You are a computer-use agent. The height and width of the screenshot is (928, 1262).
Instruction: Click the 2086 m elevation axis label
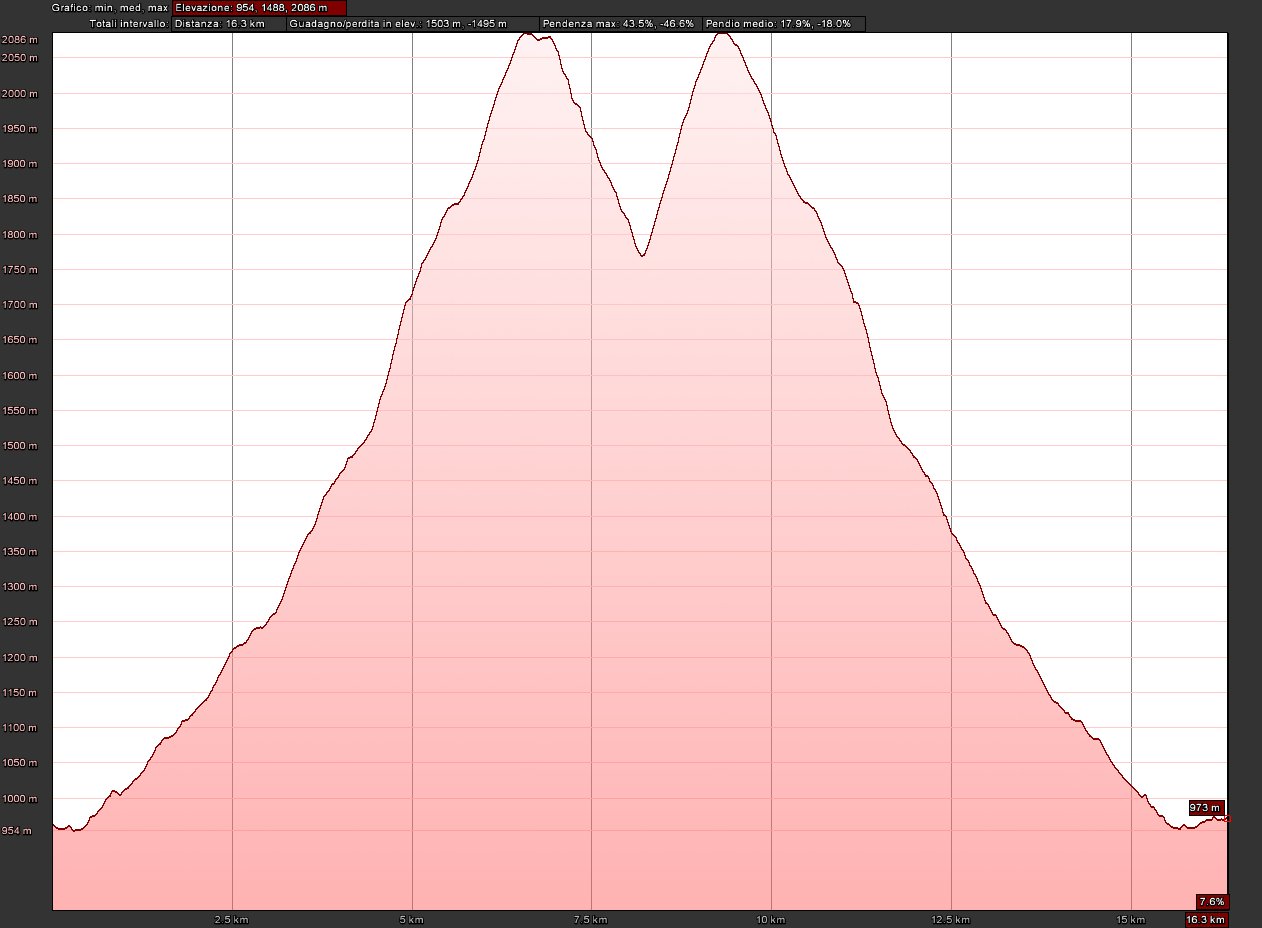(20, 40)
